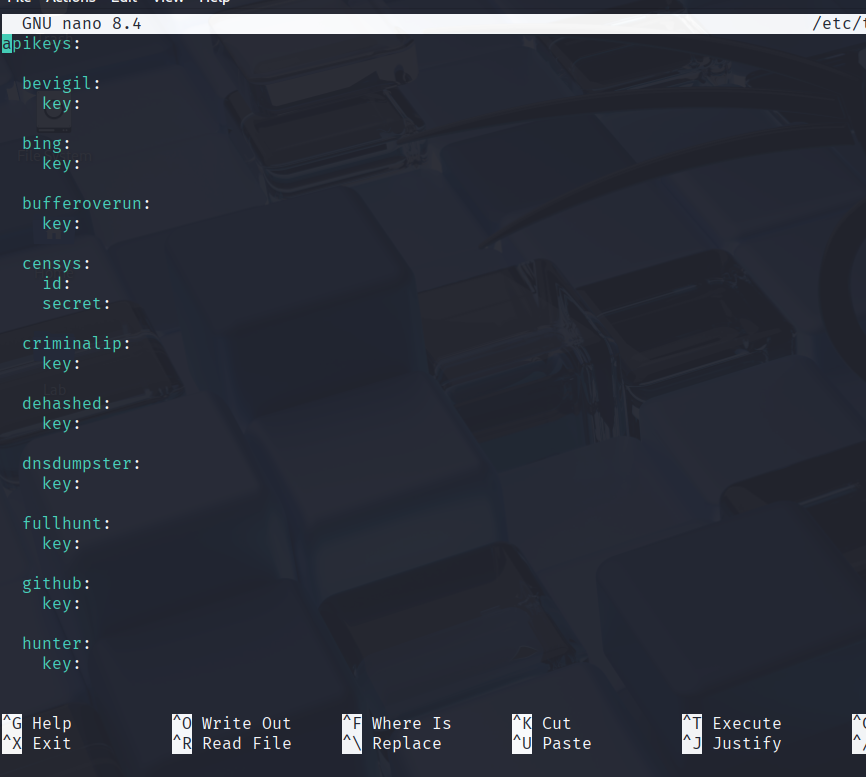
Task: Click the ^J Justify shortcut hint
Action: coord(732,743)
